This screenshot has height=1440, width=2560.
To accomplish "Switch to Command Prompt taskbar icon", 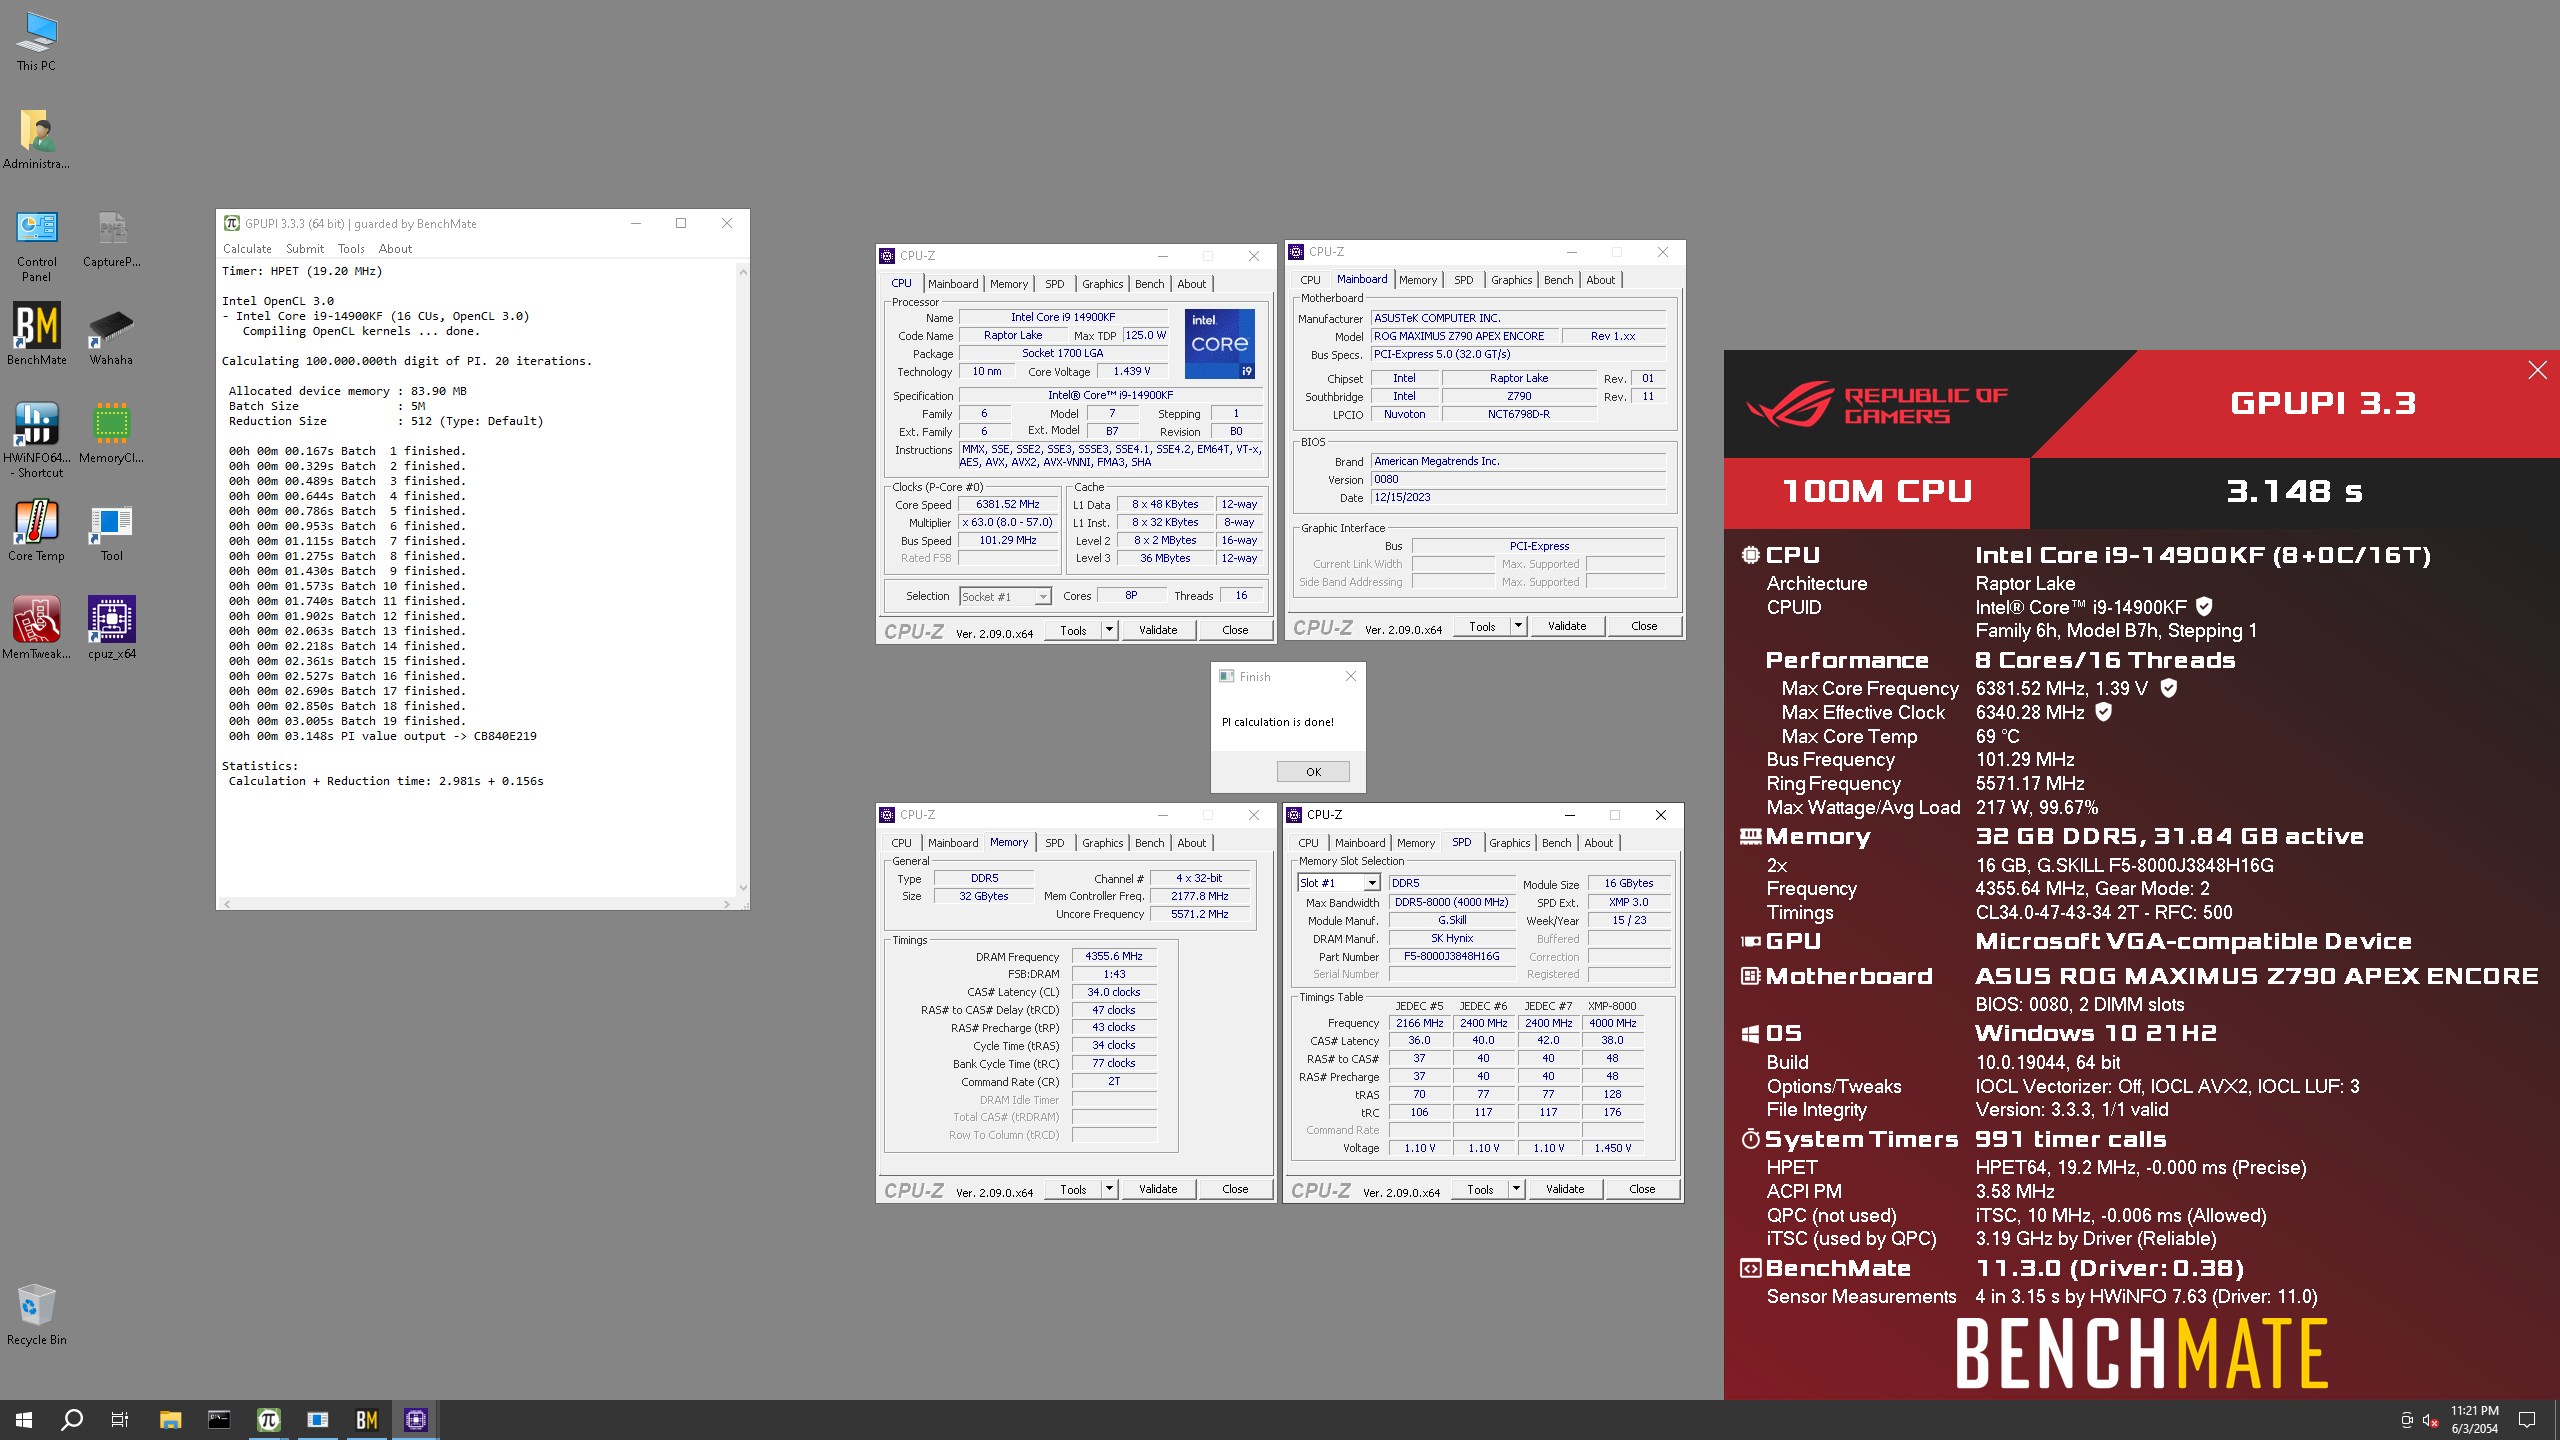I will coord(219,1420).
